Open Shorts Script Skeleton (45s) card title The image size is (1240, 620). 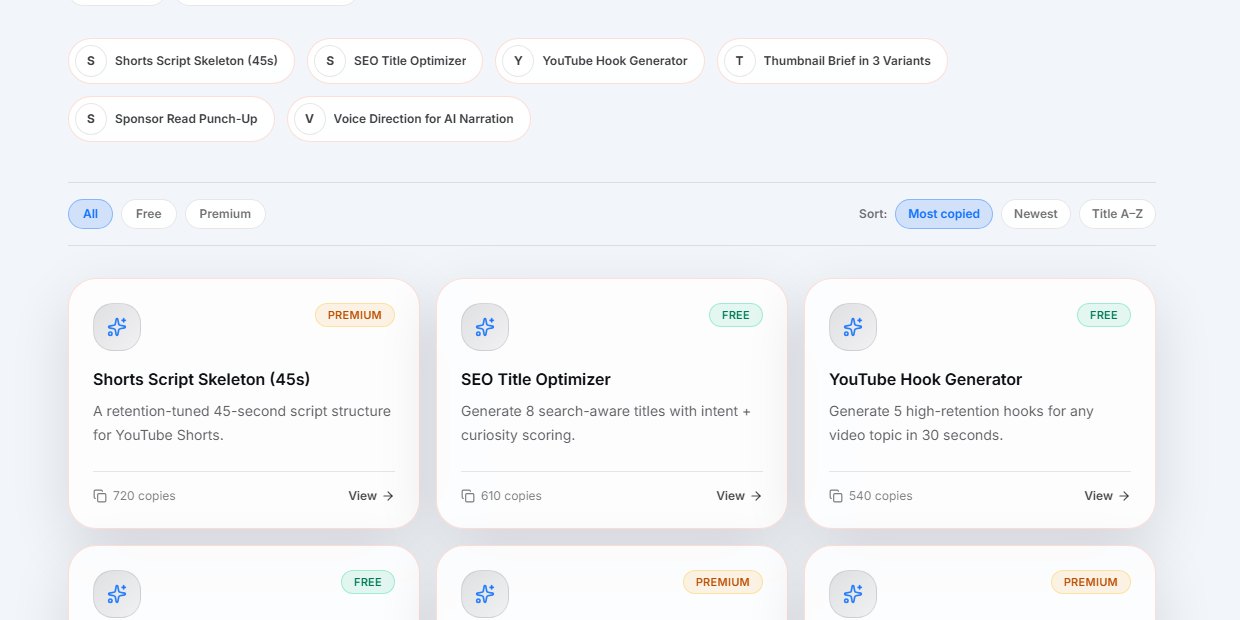click(202, 380)
